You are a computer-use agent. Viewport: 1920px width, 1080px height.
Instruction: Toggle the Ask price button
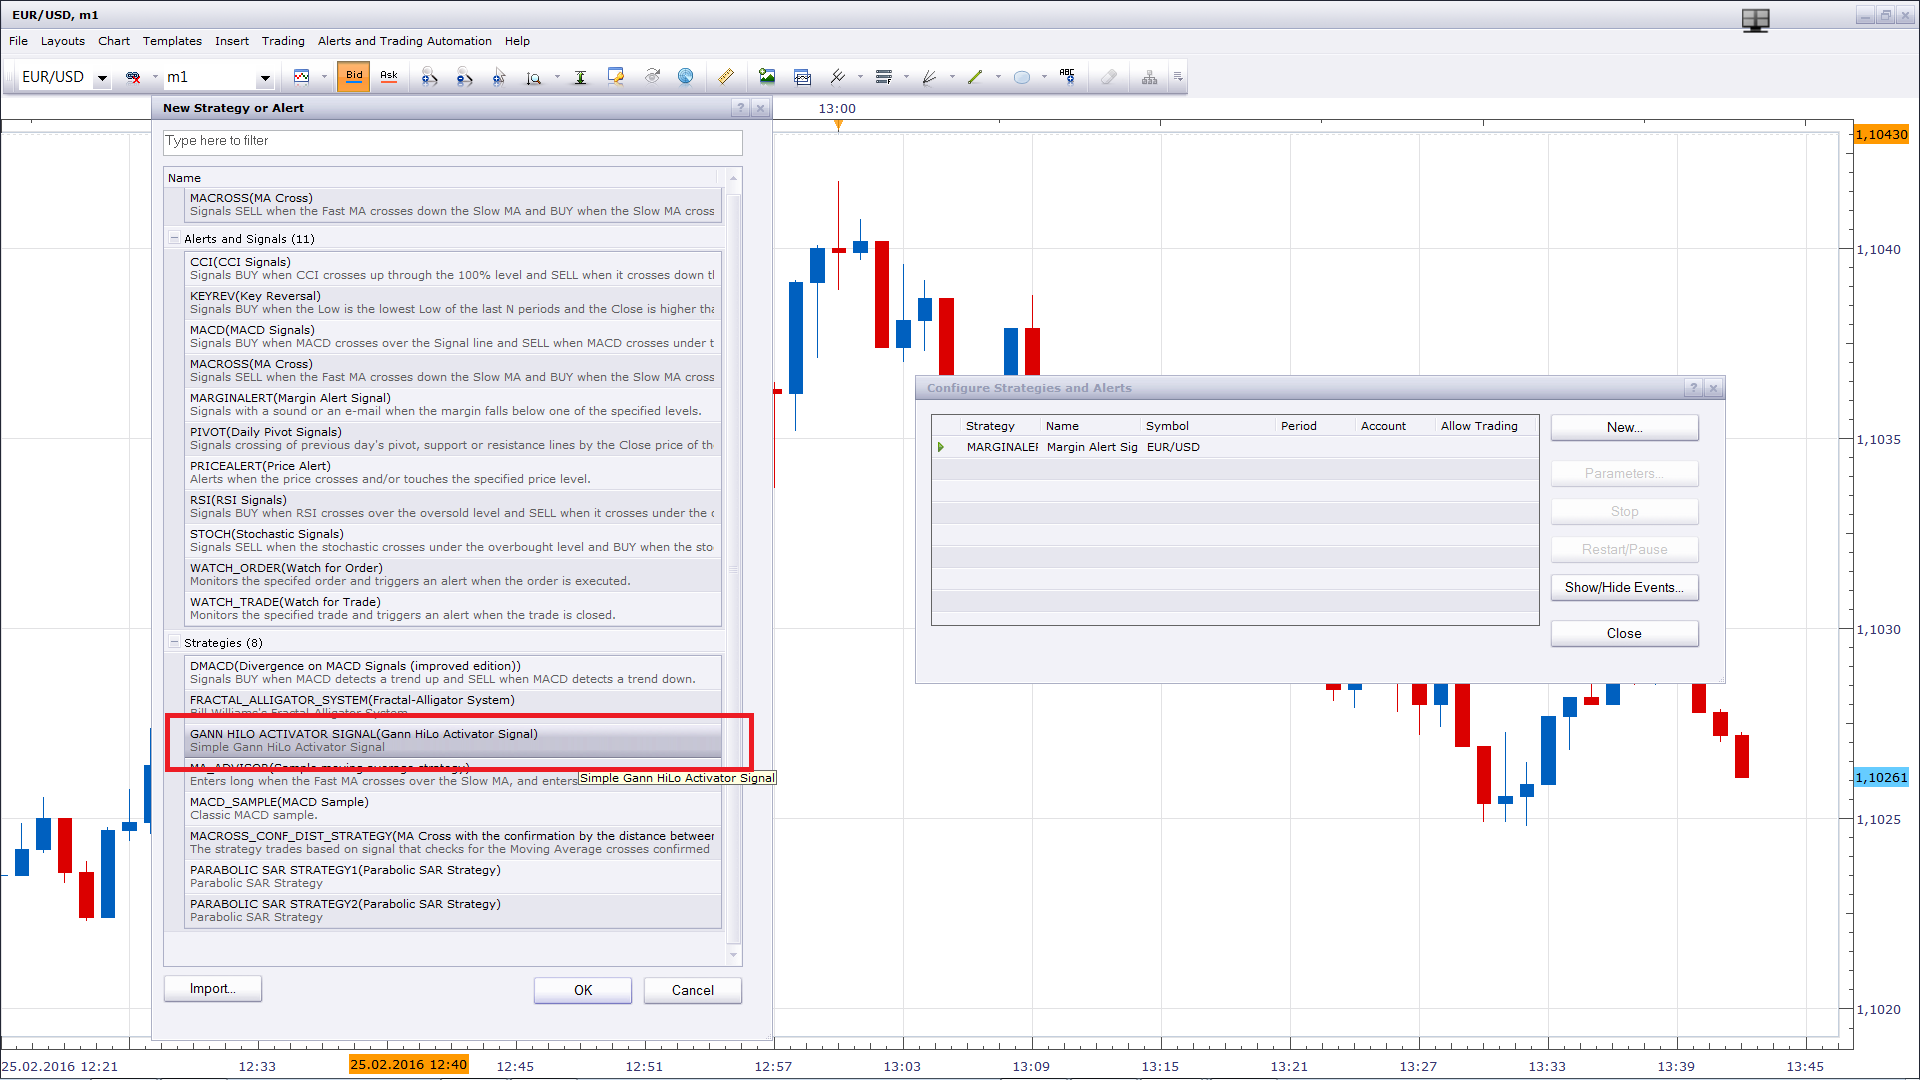(x=389, y=77)
